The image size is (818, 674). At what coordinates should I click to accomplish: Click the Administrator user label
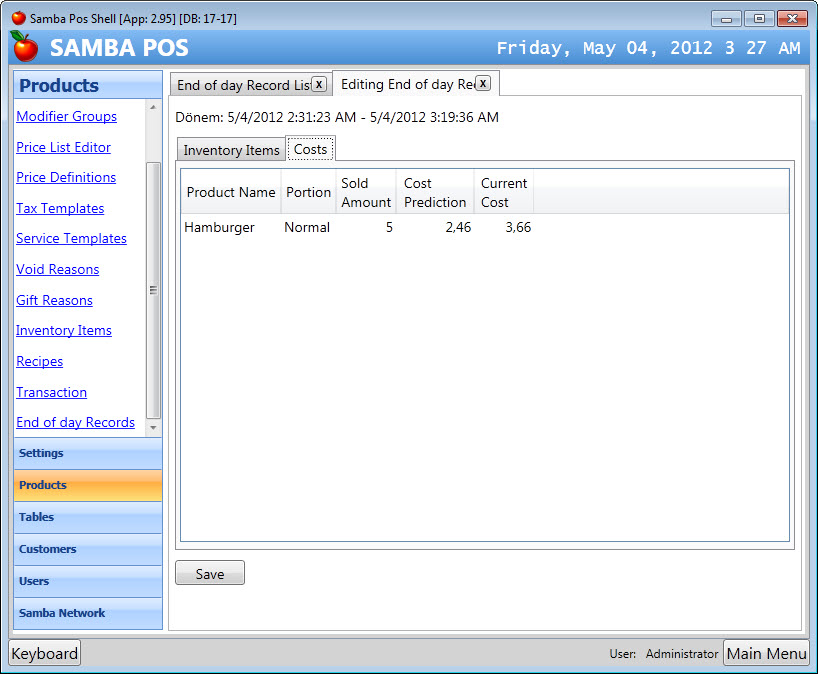click(682, 654)
